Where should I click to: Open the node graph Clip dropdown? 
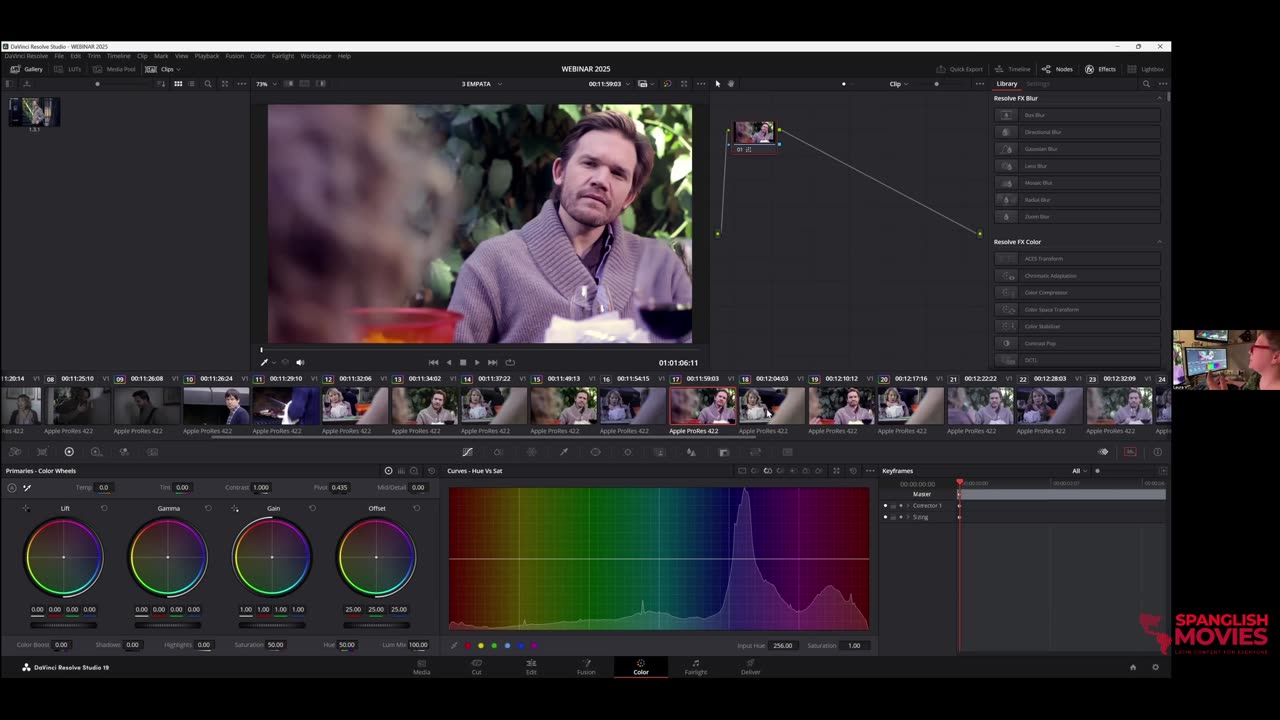(899, 84)
